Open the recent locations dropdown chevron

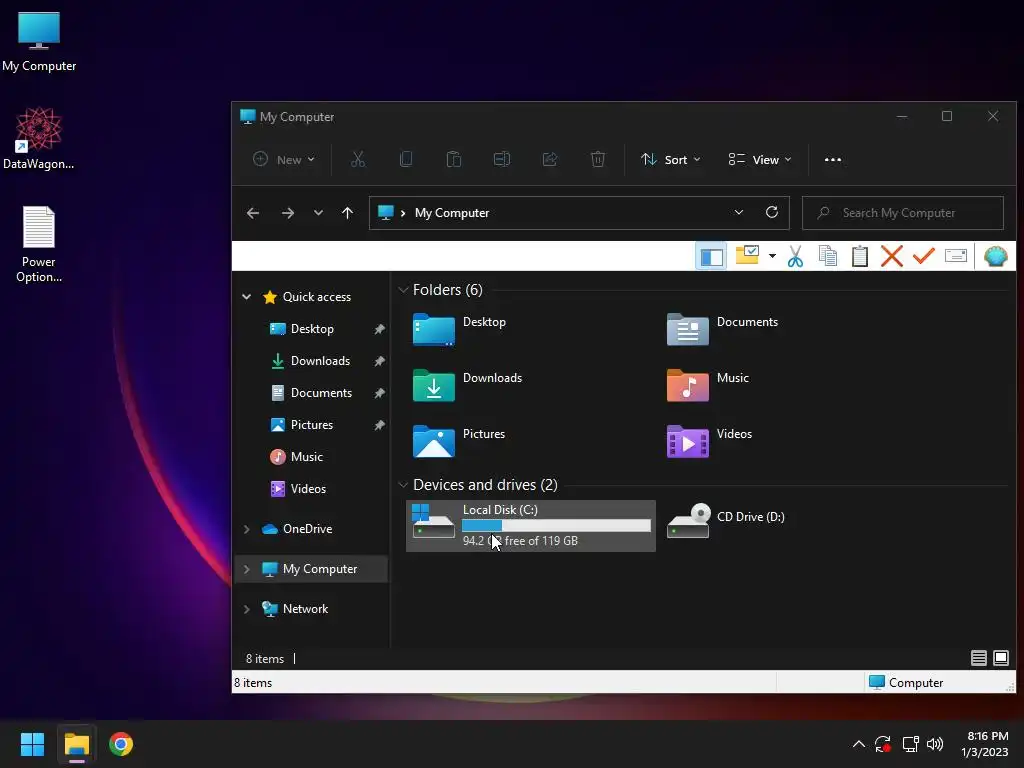pos(318,213)
